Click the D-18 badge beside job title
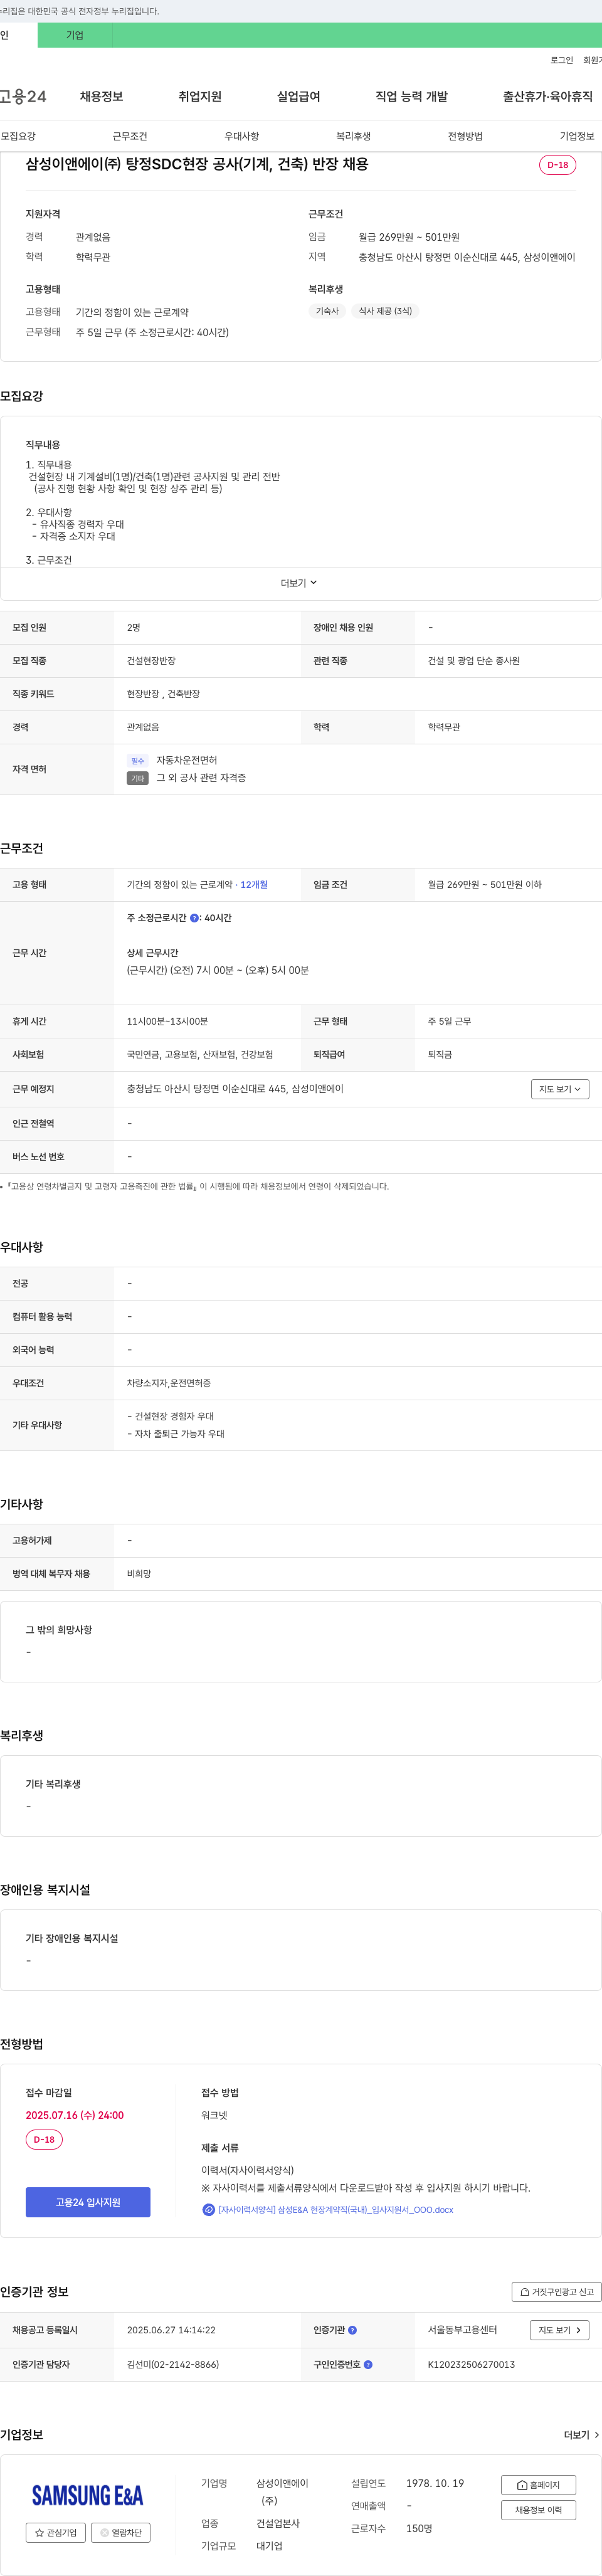Image resolution: width=602 pixels, height=2576 pixels. tap(557, 165)
